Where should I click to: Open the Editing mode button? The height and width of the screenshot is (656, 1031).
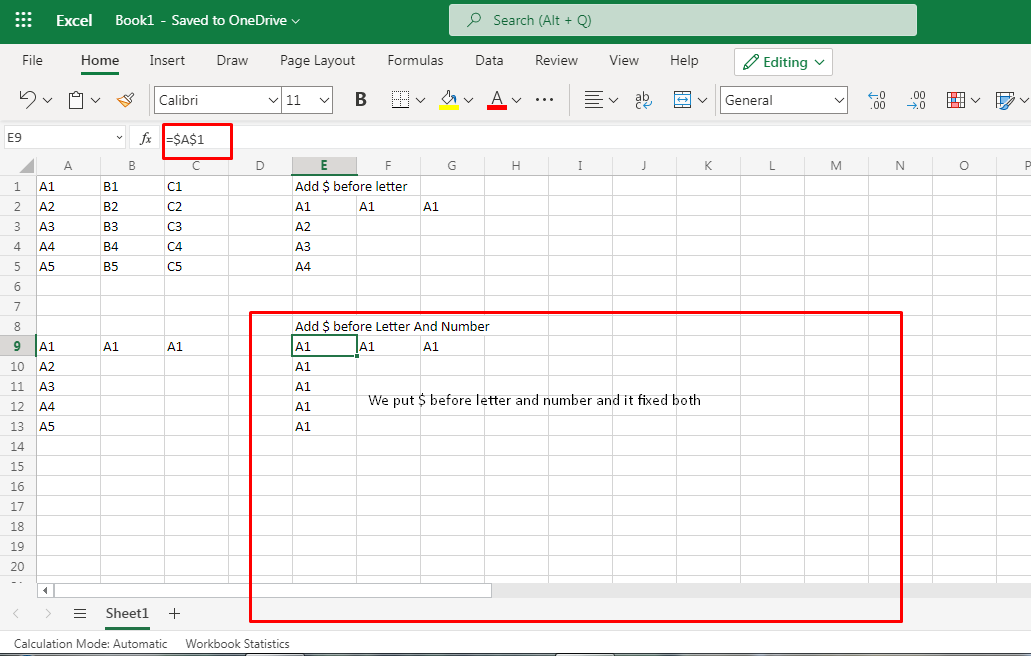tap(783, 62)
